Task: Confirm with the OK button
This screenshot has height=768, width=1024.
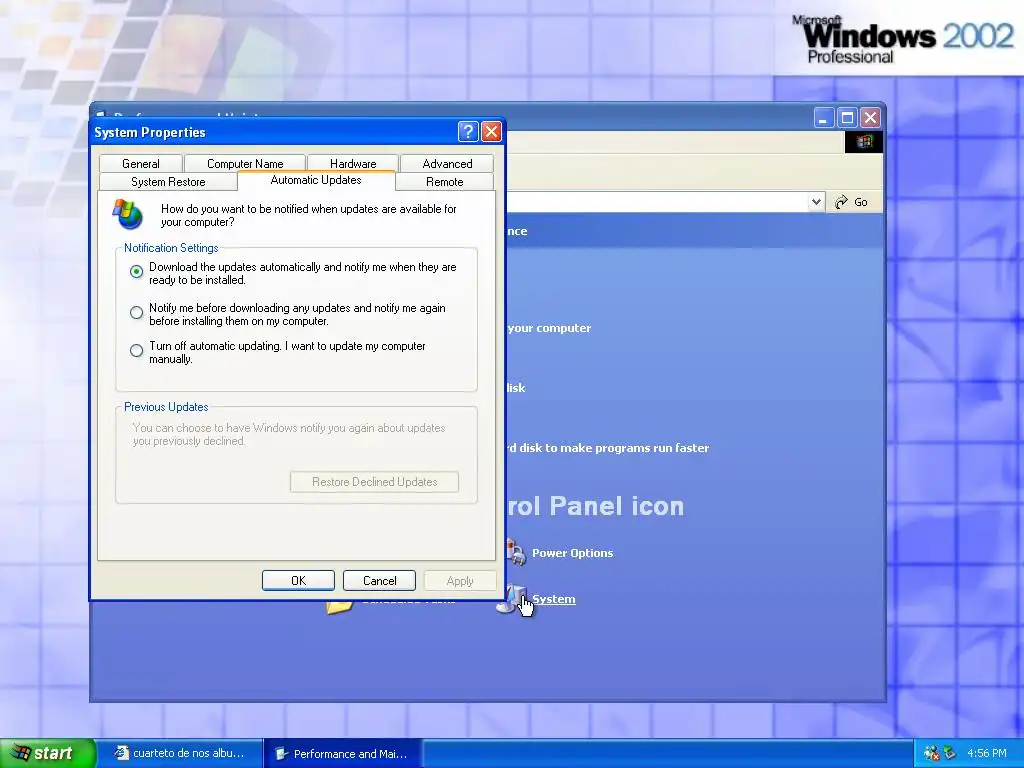Action: (298, 581)
